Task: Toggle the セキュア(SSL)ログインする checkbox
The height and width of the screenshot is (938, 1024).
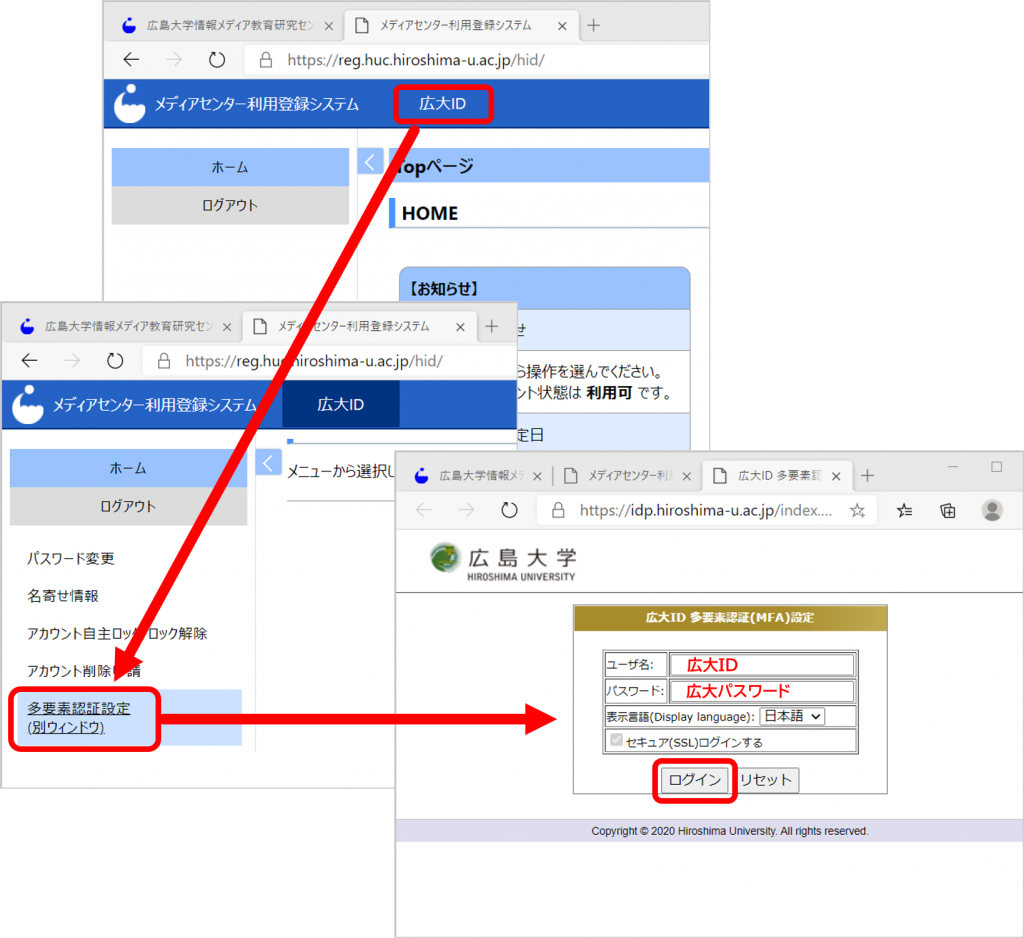Action: coord(616,740)
